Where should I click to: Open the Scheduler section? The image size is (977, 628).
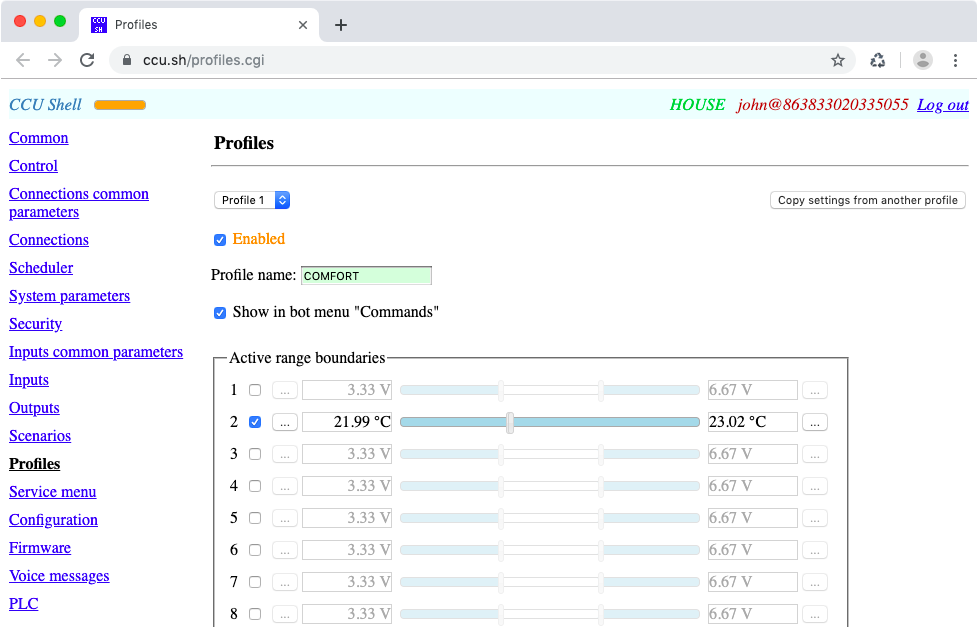click(x=41, y=268)
